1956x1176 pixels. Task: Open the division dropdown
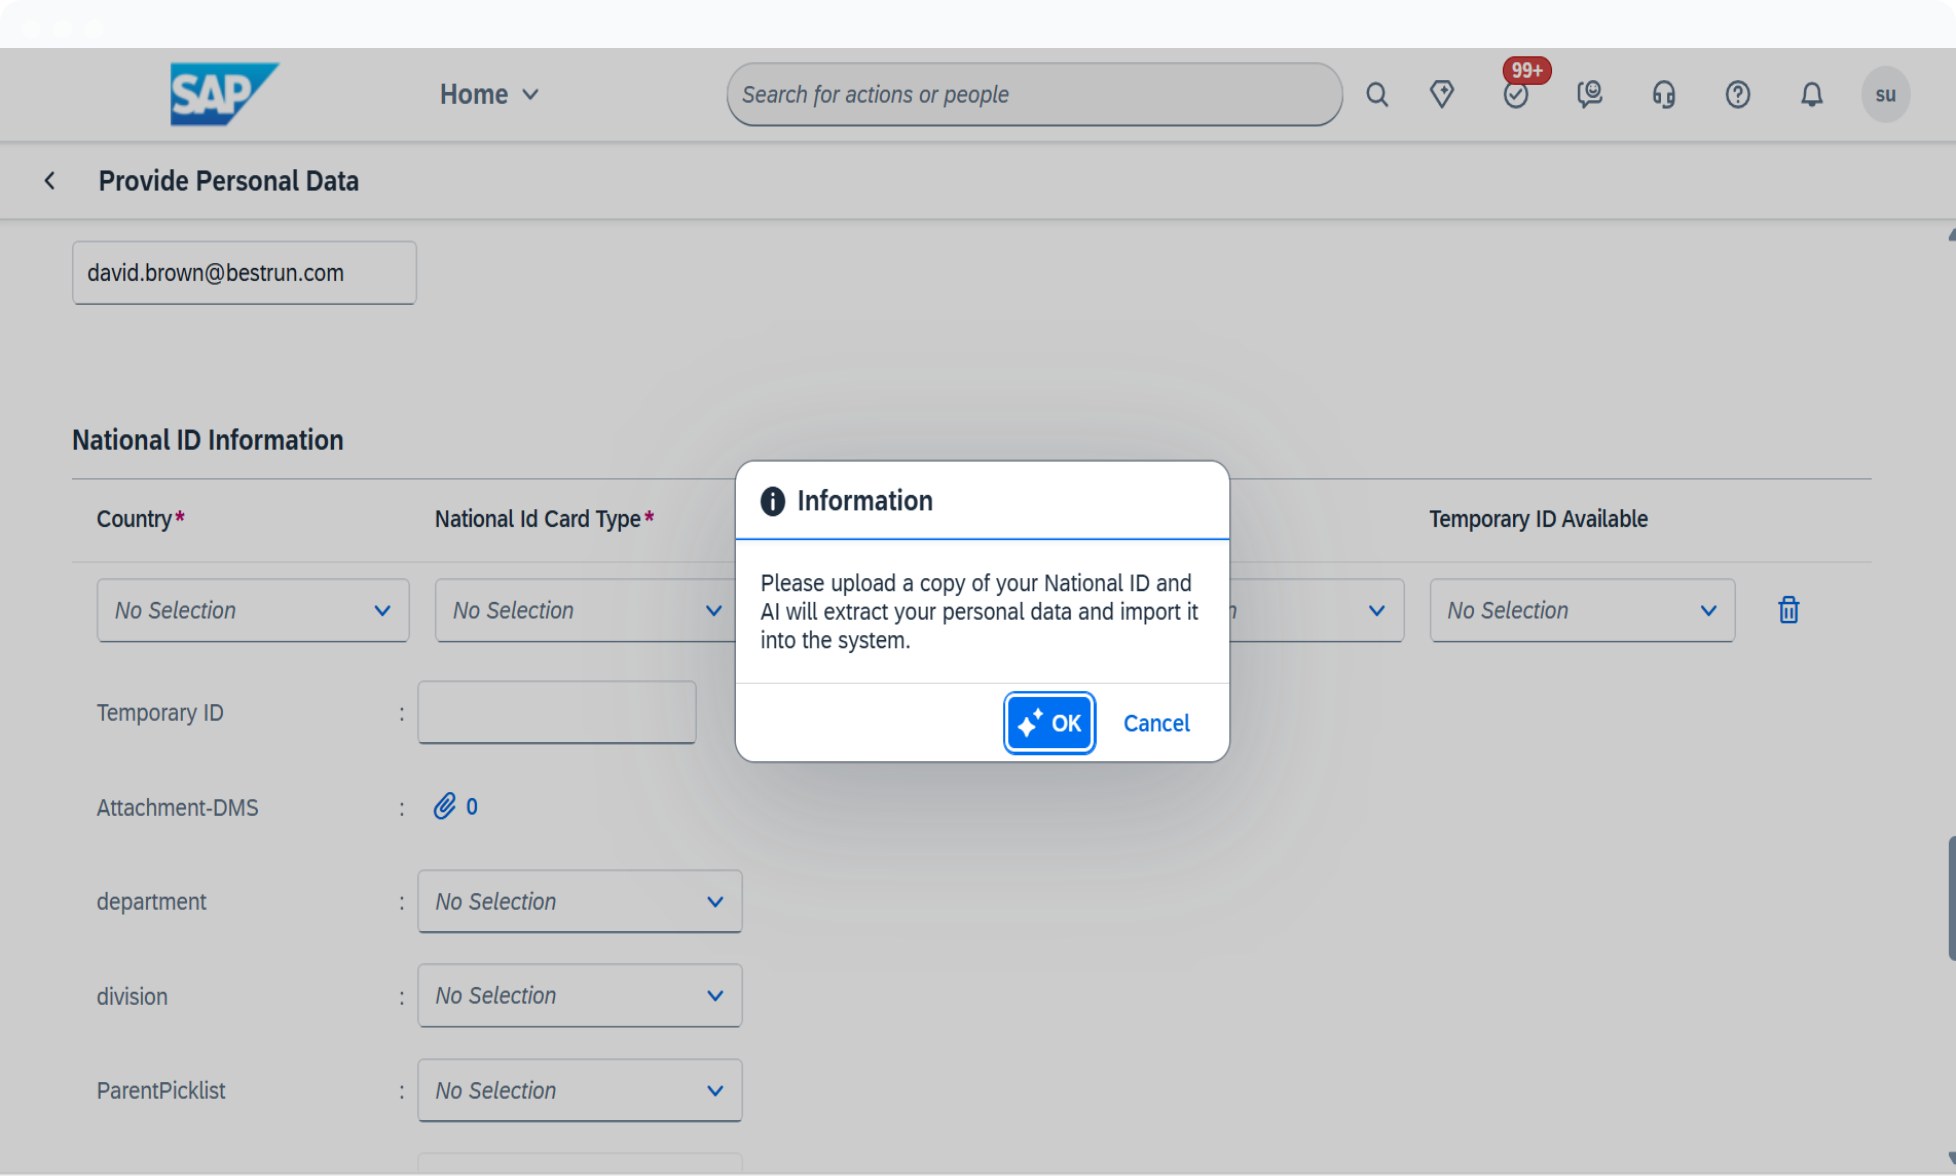[580, 995]
